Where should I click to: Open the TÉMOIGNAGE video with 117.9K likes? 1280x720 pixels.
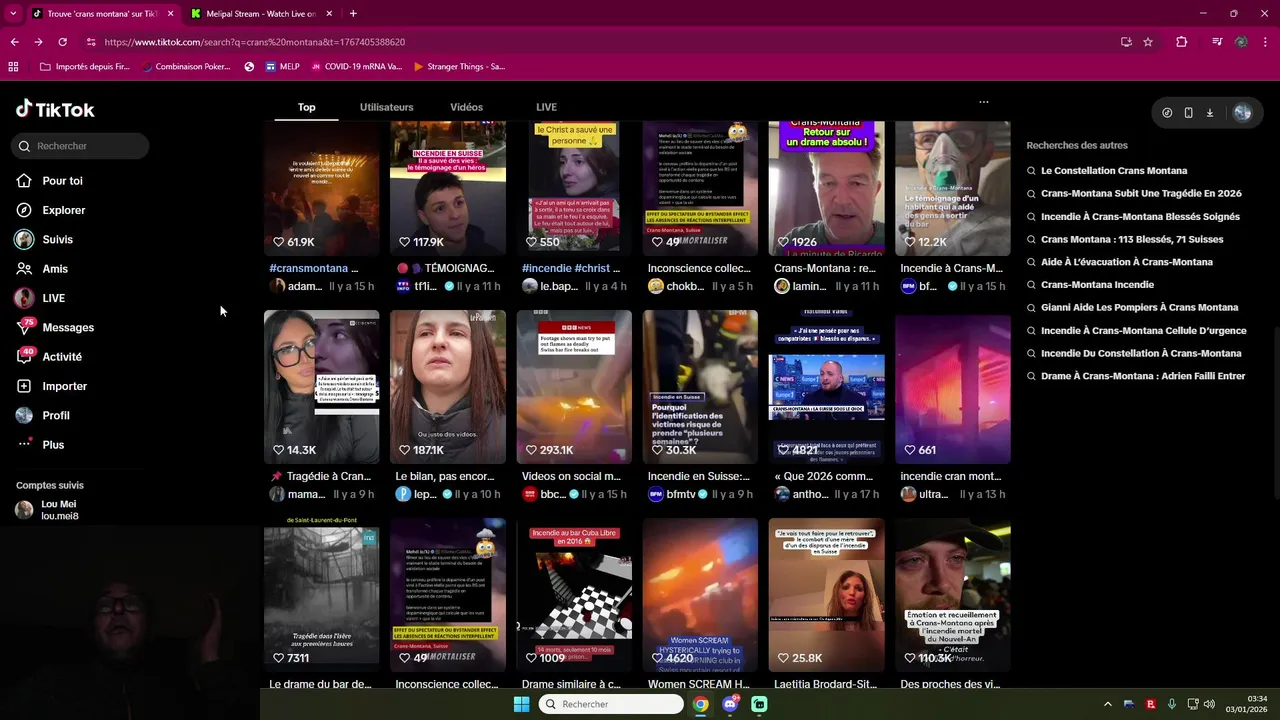(x=447, y=188)
